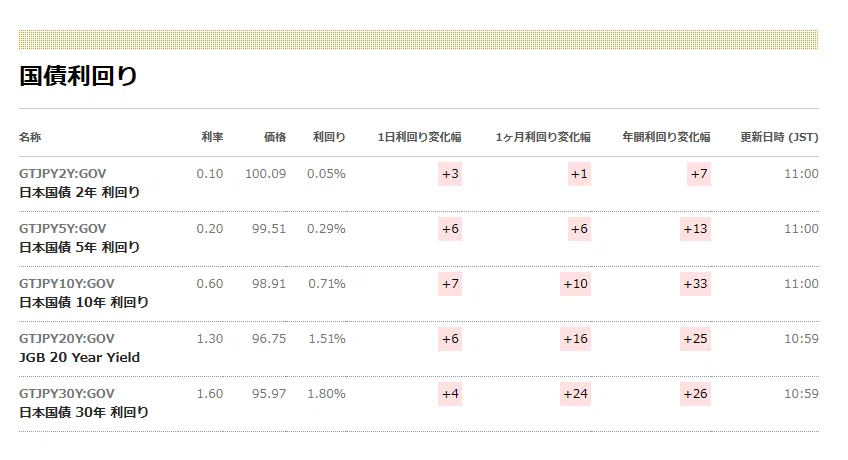Viewport: 848px width, 460px height.
Task: Select JGB 20 Year Yield name
Action: pyautogui.click(x=80, y=357)
